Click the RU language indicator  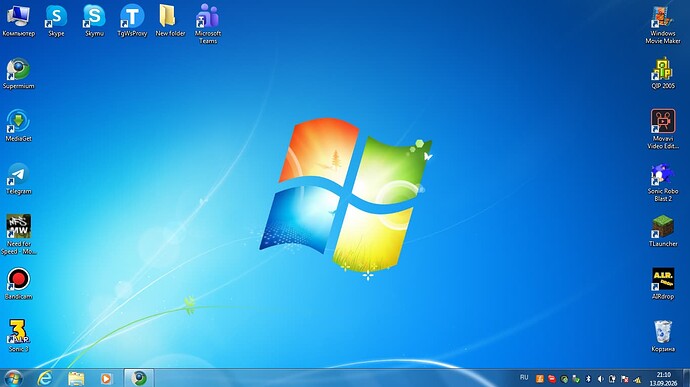click(524, 378)
